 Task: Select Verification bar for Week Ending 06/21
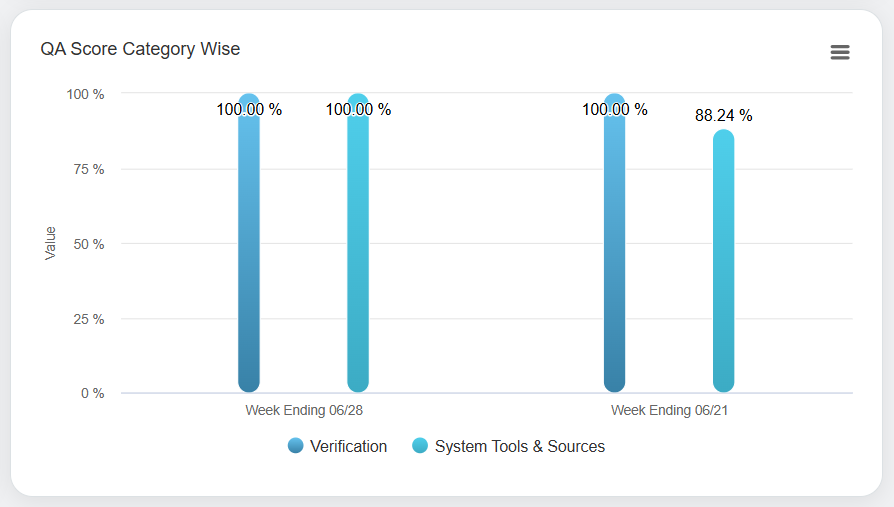[x=614, y=250]
